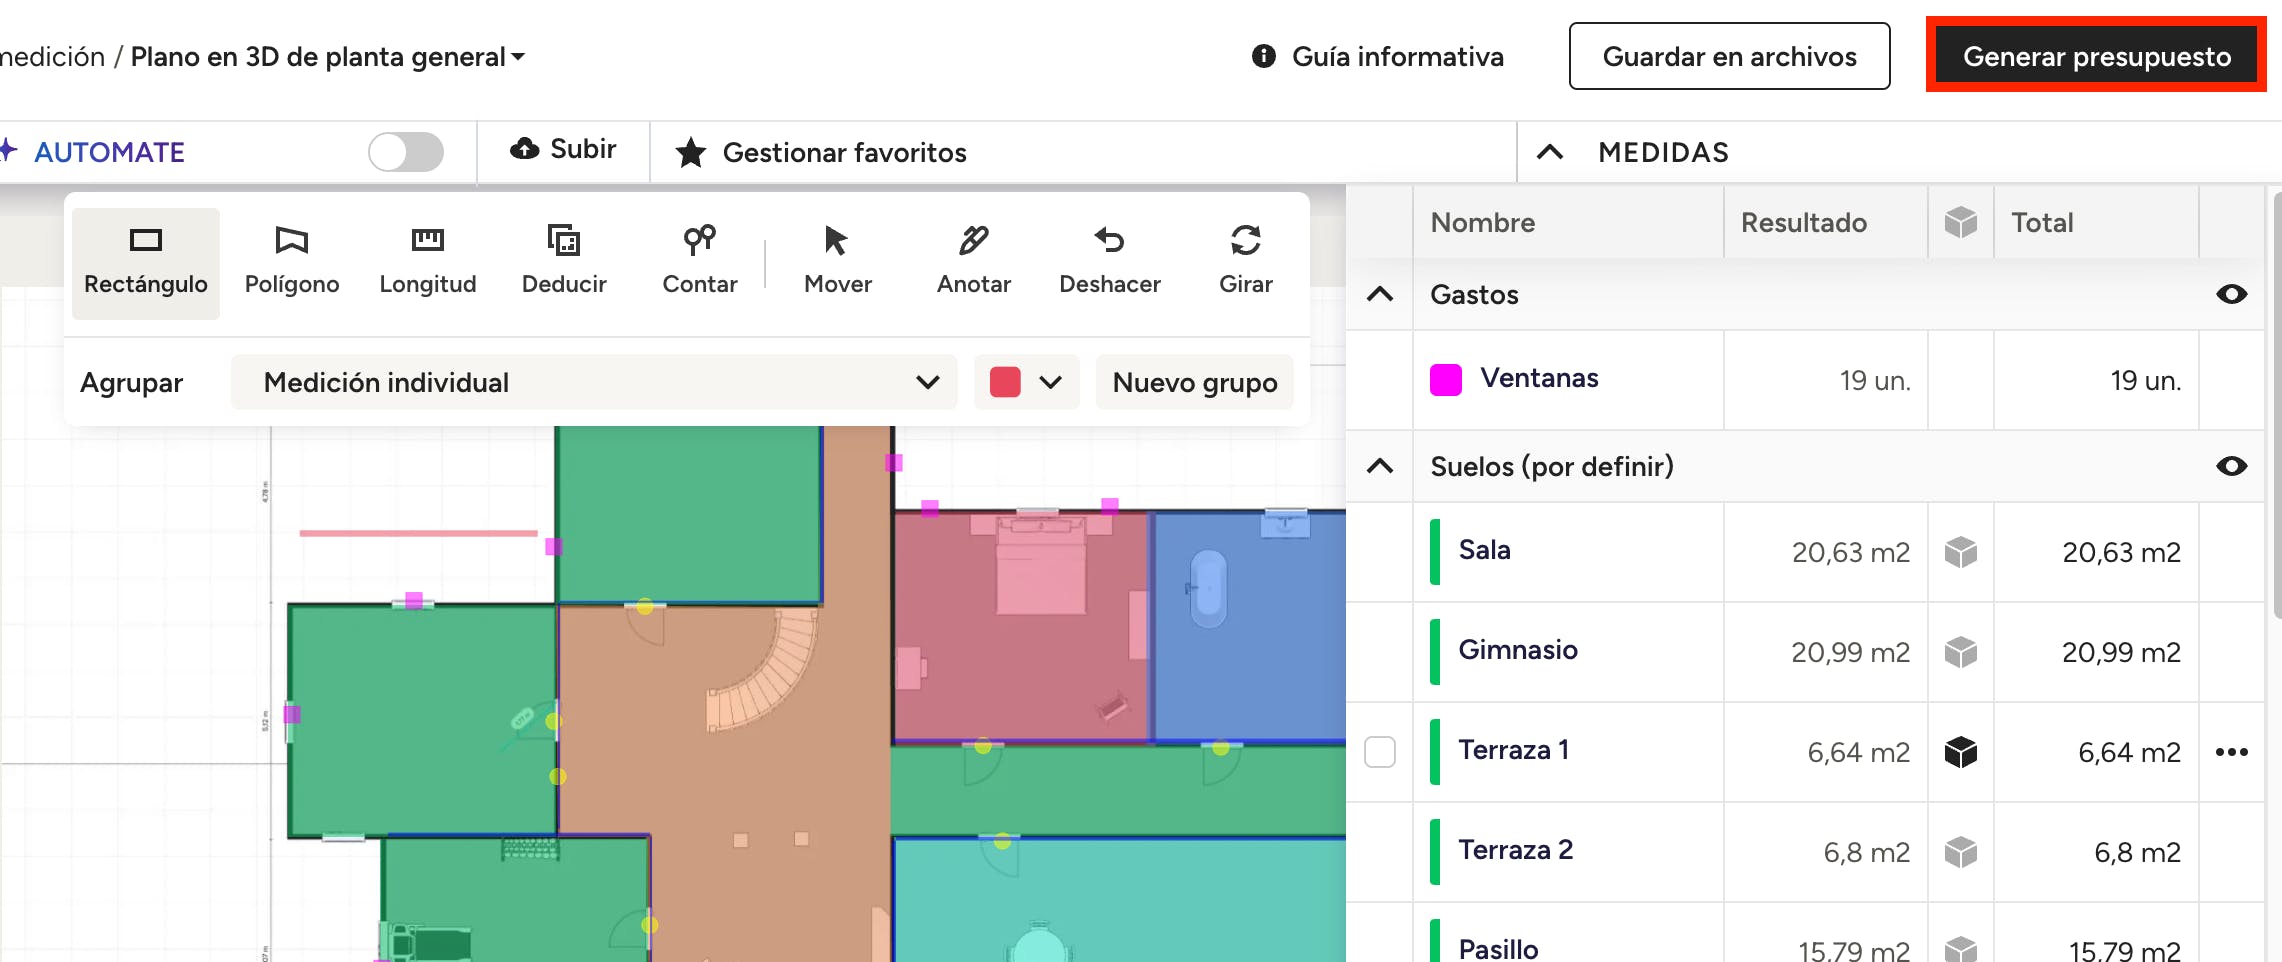This screenshot has height=962, width=2282.
Task: Select the Contar counting tool
Action: point(700,262)
